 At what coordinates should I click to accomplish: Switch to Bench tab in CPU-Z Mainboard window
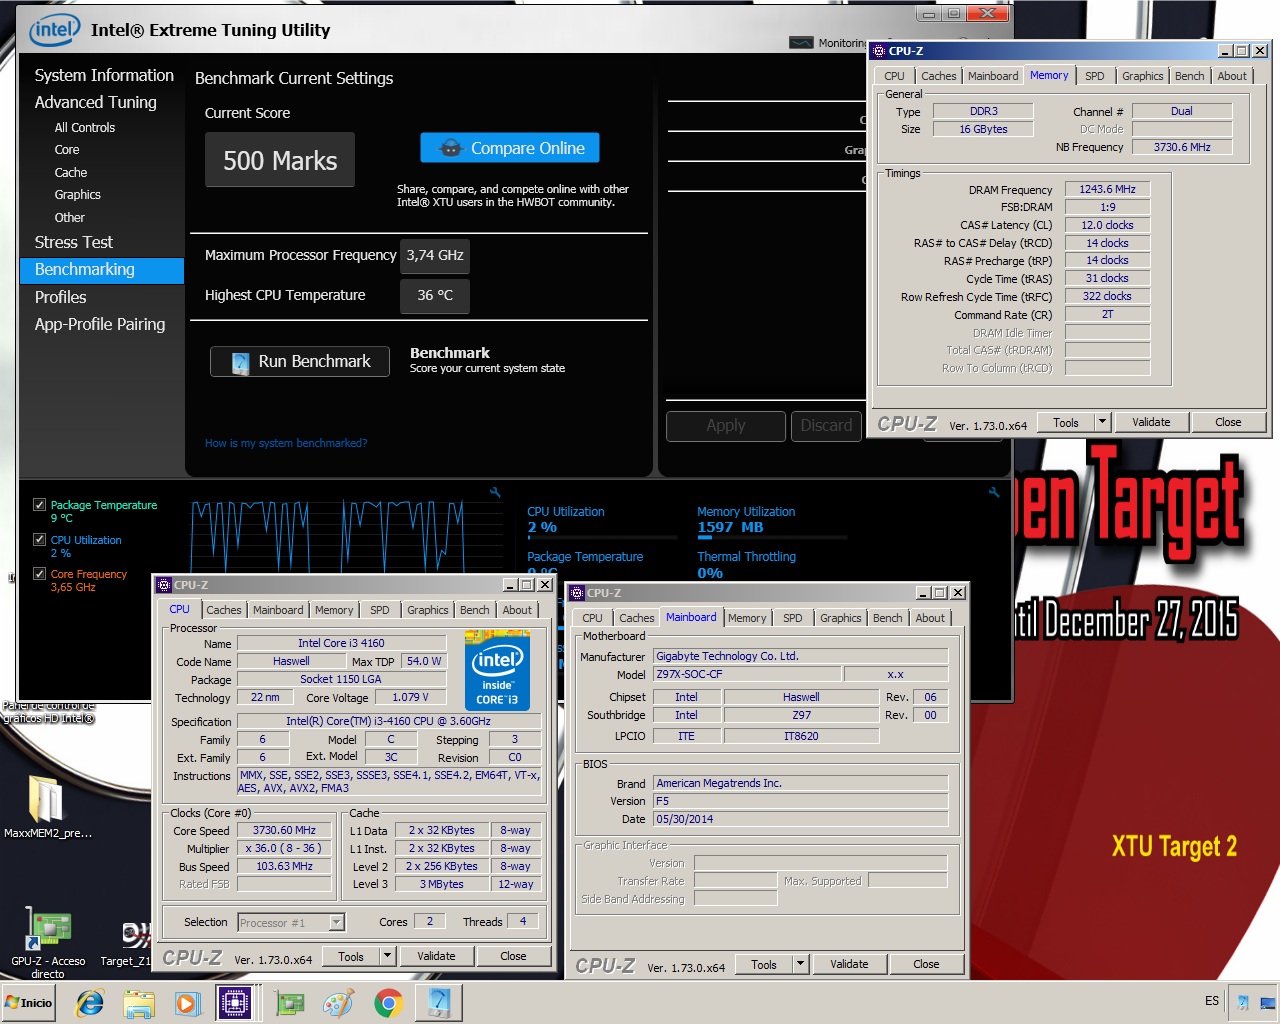[887, 618]
